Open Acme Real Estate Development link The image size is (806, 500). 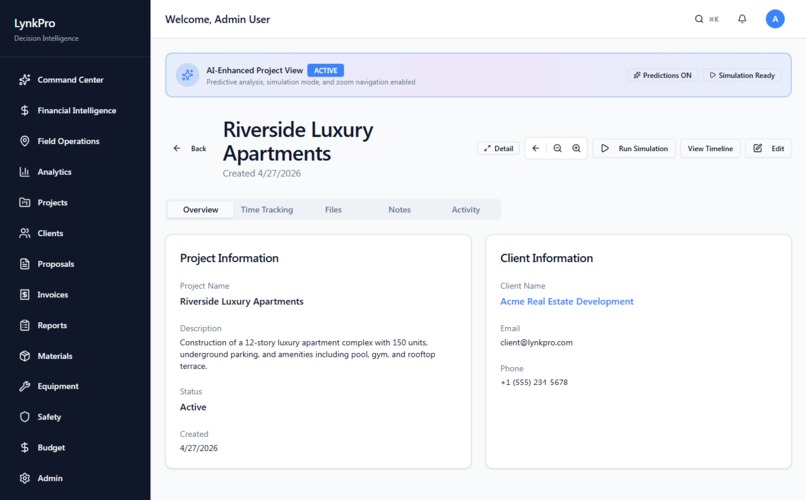[566, 302]
